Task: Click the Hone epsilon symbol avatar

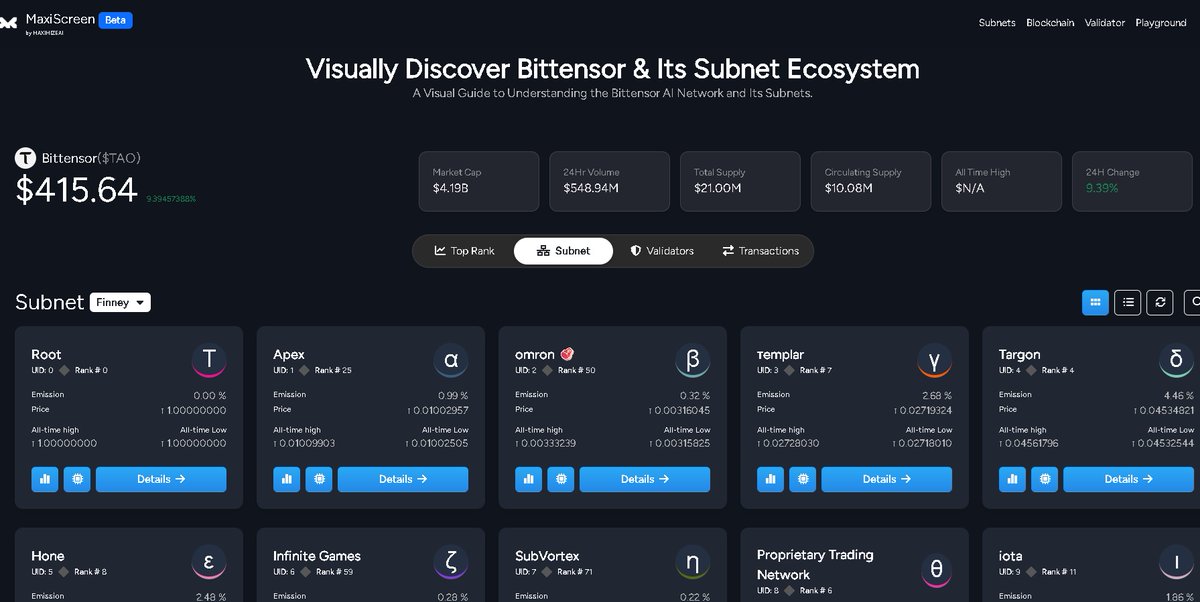Action: (209, 562)
